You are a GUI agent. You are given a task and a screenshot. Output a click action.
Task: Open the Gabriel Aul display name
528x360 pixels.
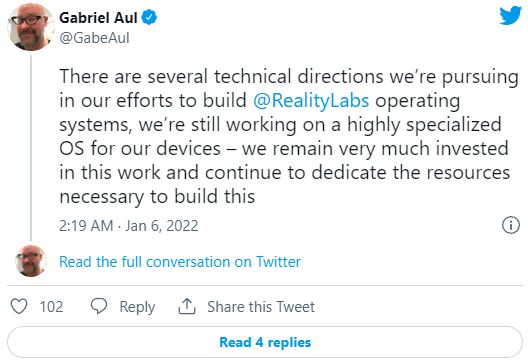[x=98, y=18]
